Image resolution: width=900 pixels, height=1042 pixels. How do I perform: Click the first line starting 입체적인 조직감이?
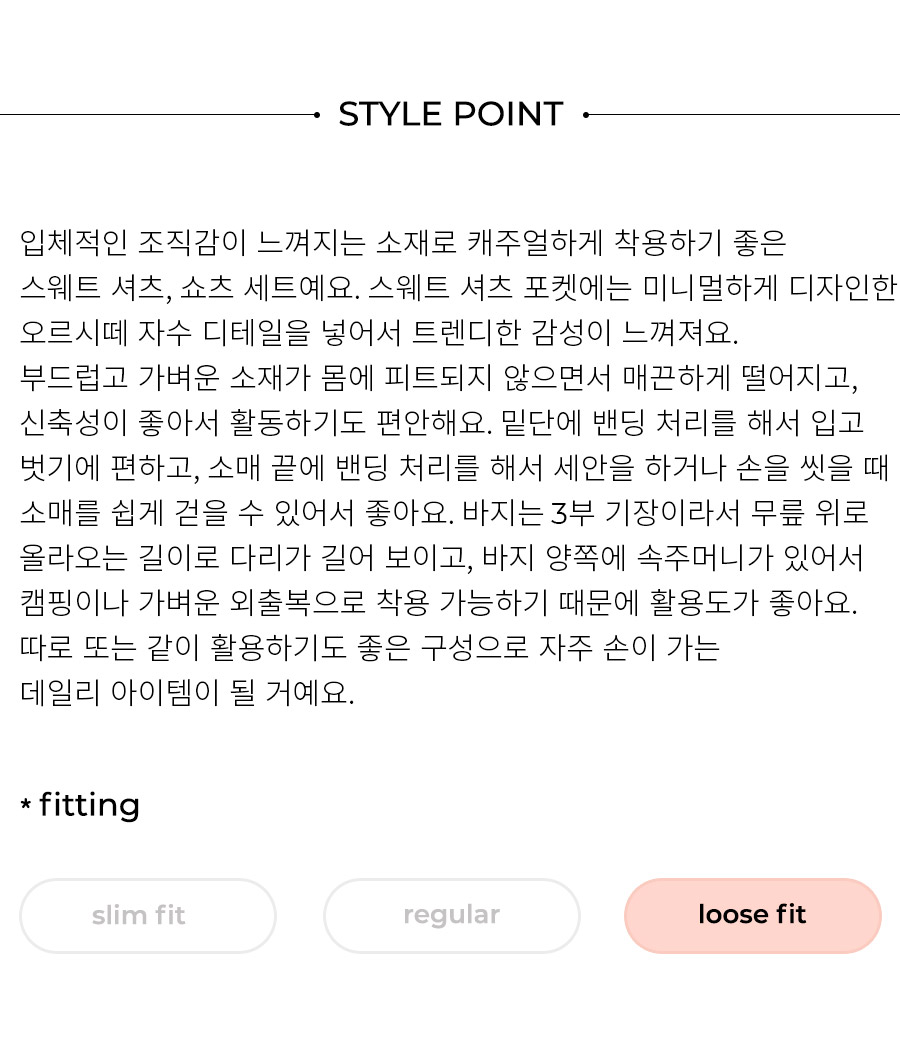403,243
